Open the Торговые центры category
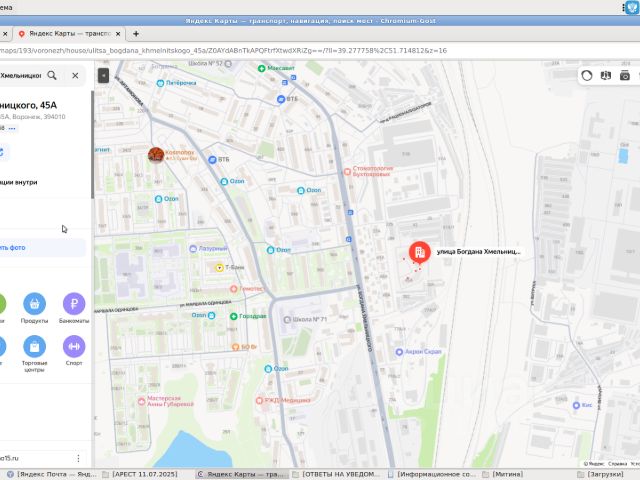The image size is (640, 480). tap(34, 354)
